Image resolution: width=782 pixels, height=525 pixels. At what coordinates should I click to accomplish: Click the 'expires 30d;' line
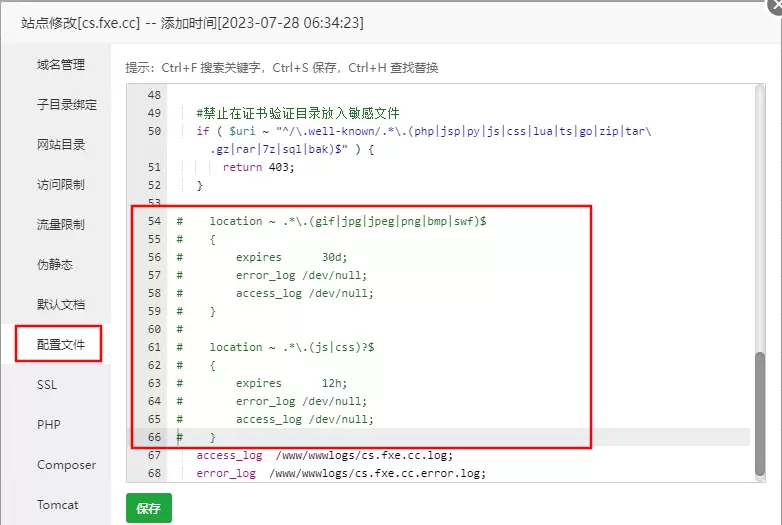pos(291,257)
